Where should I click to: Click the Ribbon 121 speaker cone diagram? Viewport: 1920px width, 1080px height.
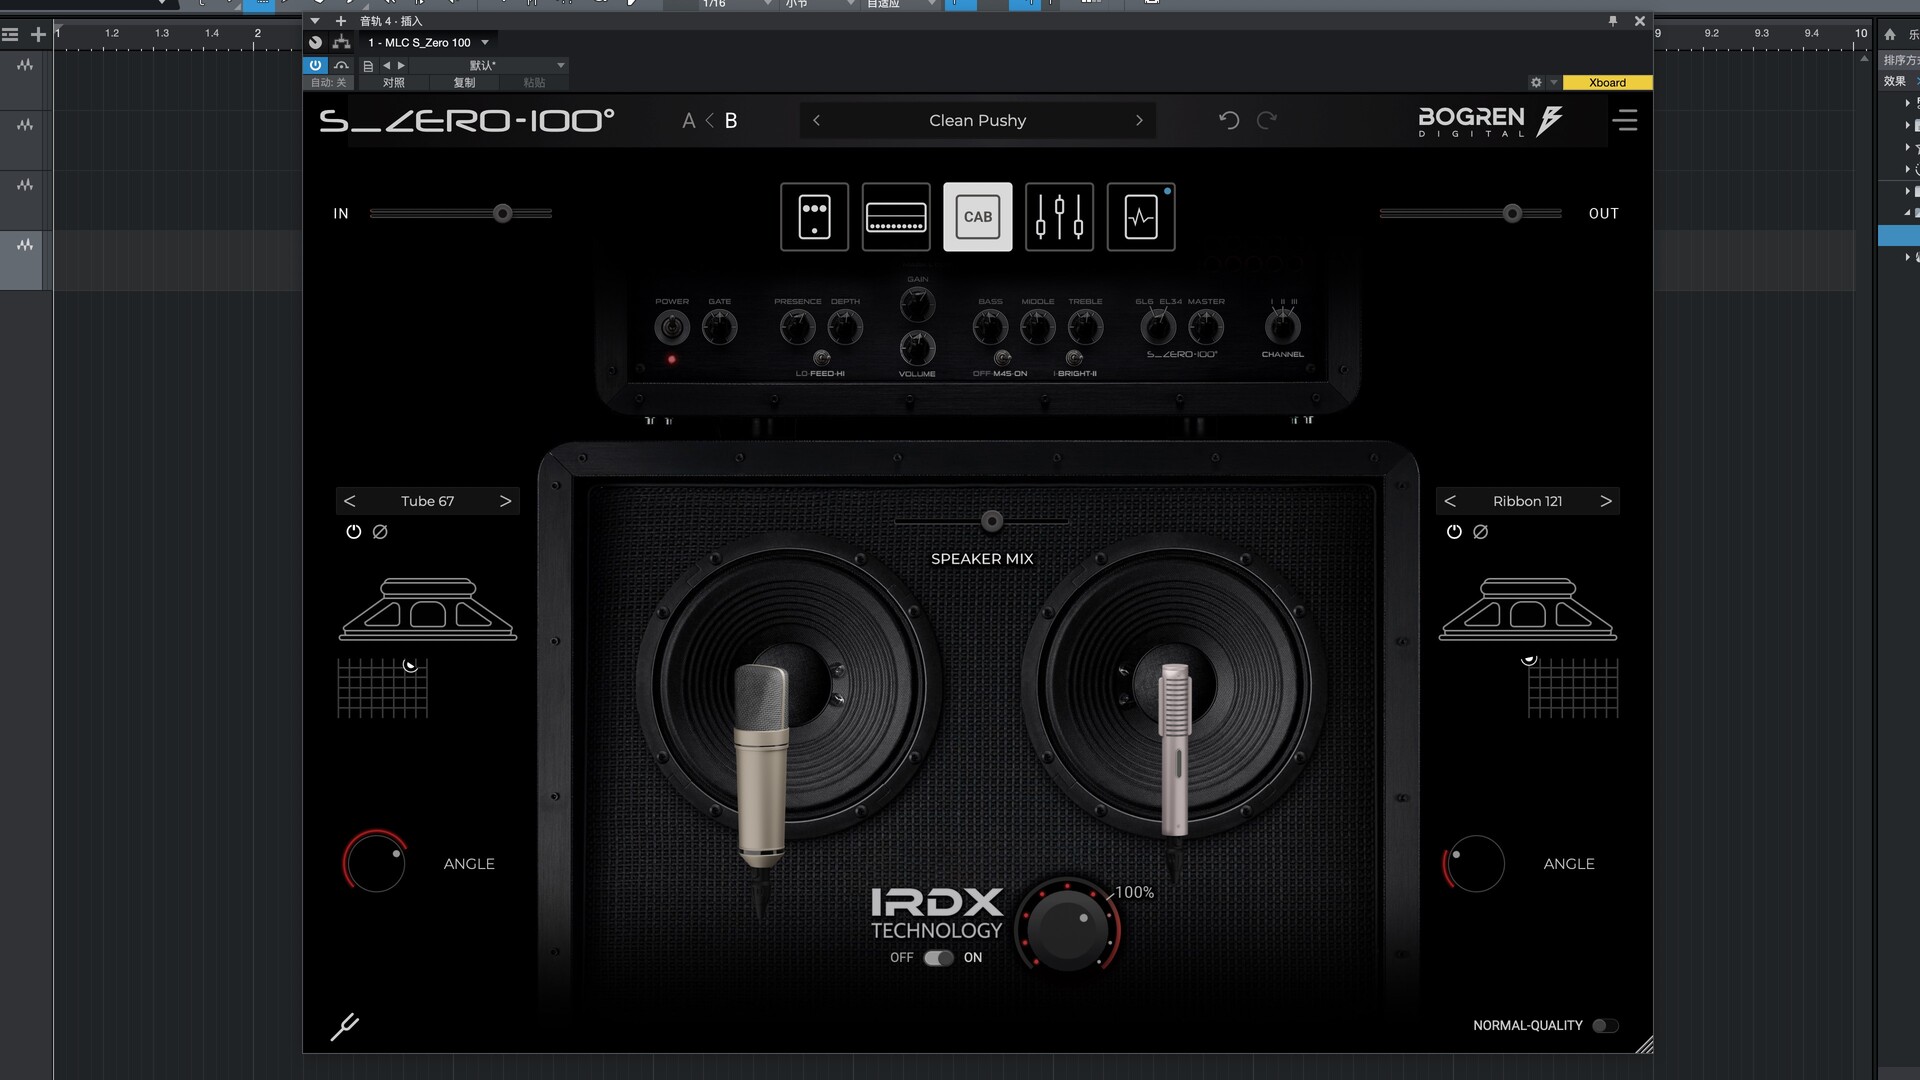[1528, 609]
